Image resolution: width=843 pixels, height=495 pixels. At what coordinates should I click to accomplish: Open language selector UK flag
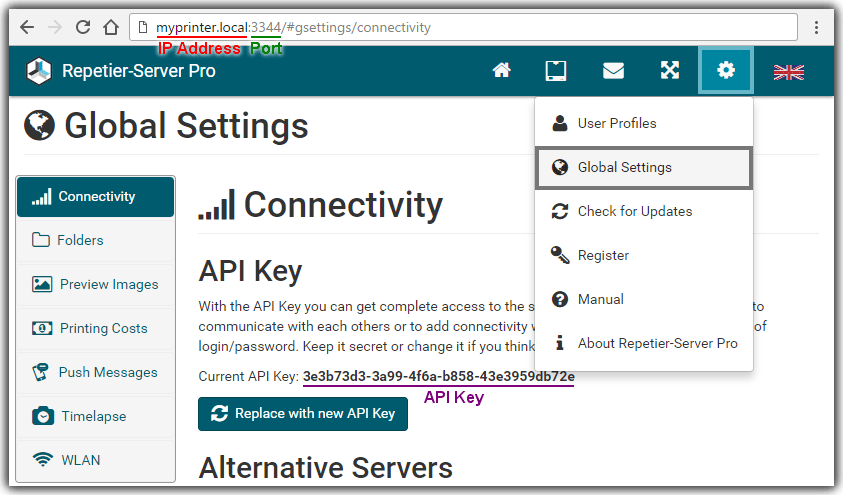789,72
